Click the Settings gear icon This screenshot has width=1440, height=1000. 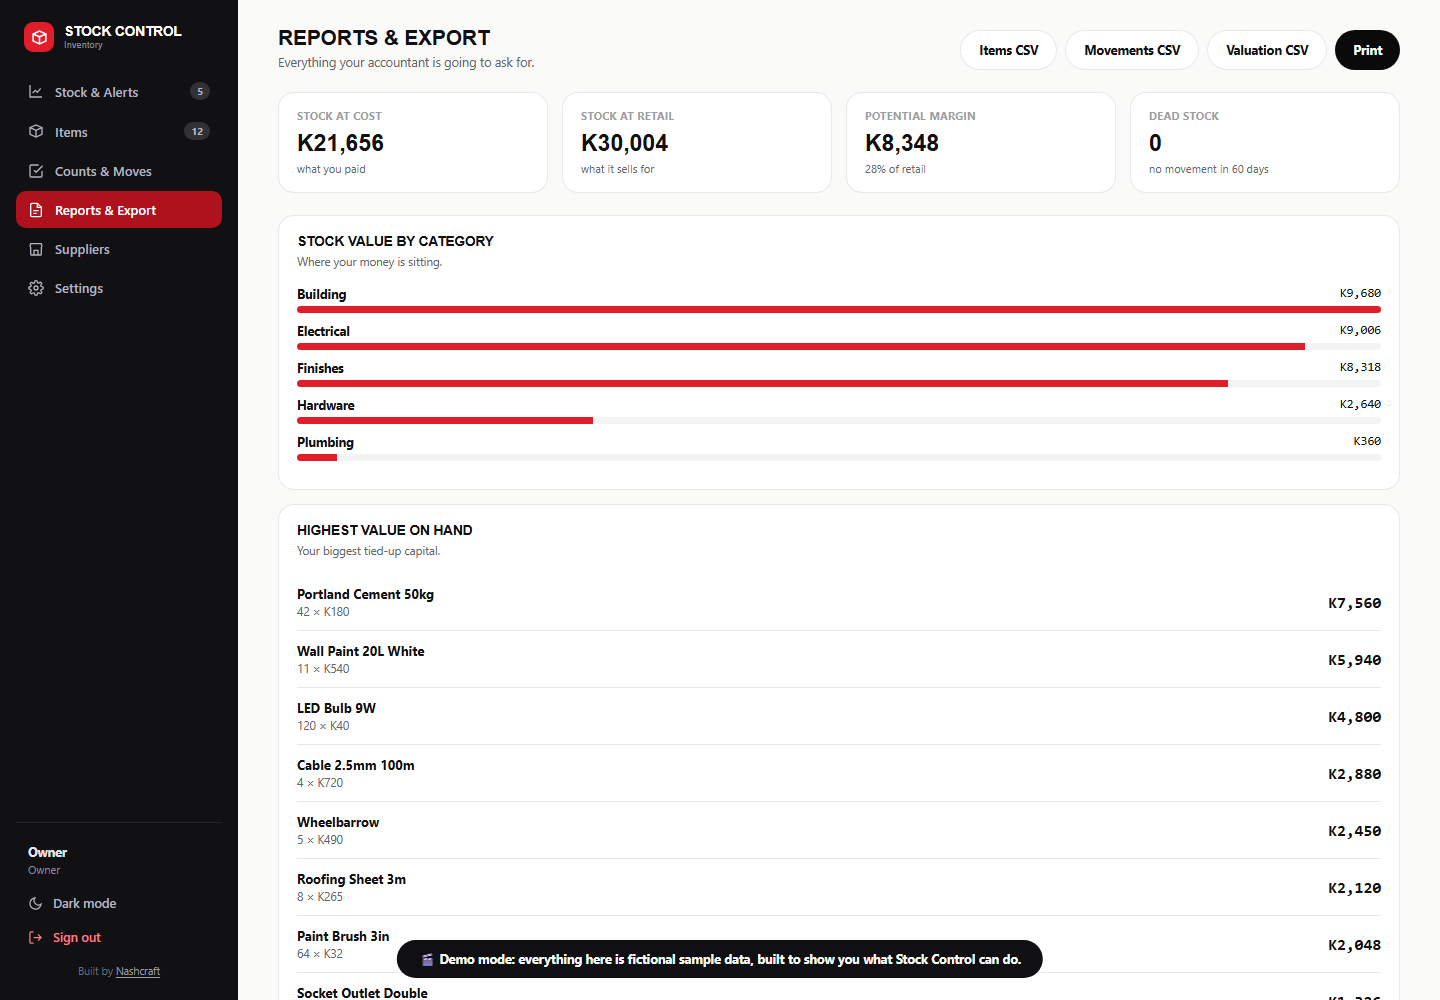tap(36, 288)
